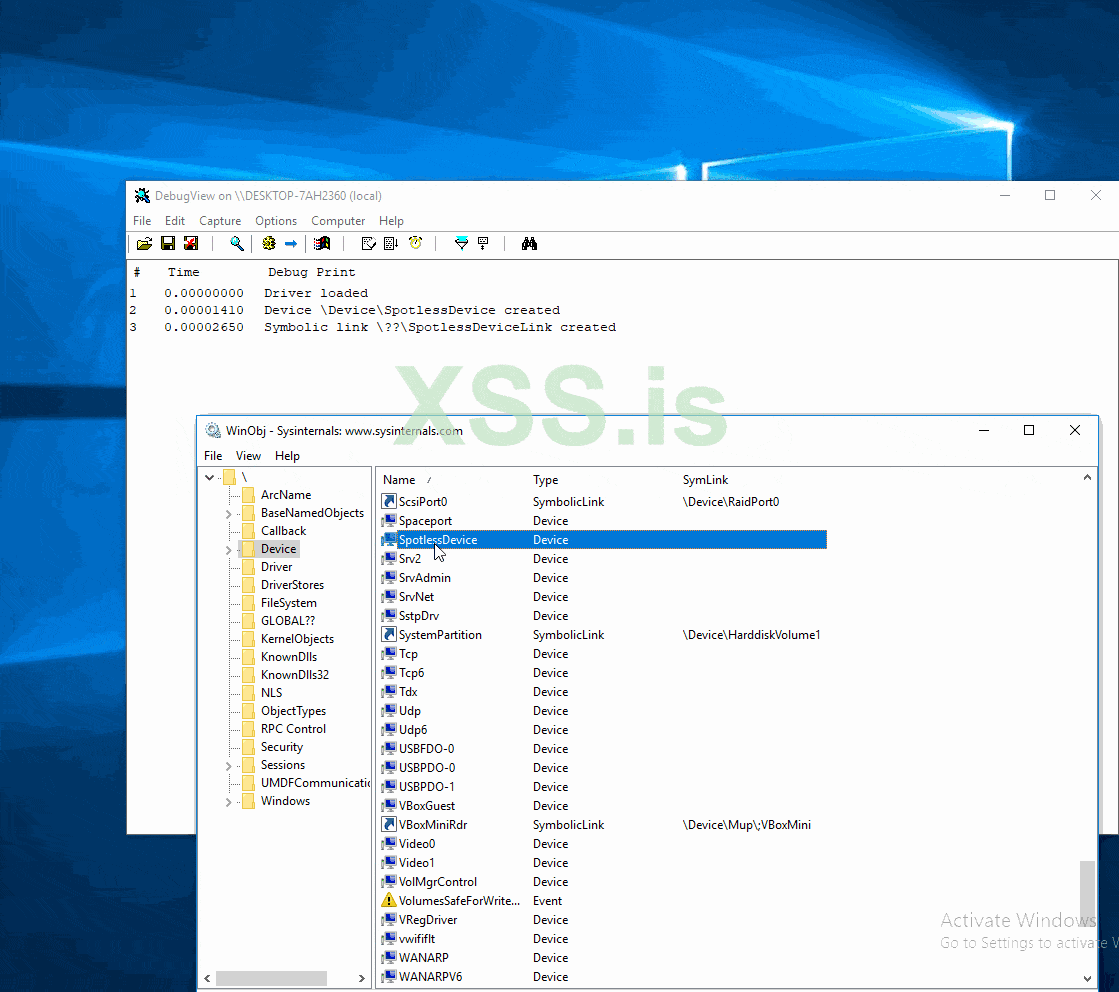Open WinObj File menu

pos(213,455)
